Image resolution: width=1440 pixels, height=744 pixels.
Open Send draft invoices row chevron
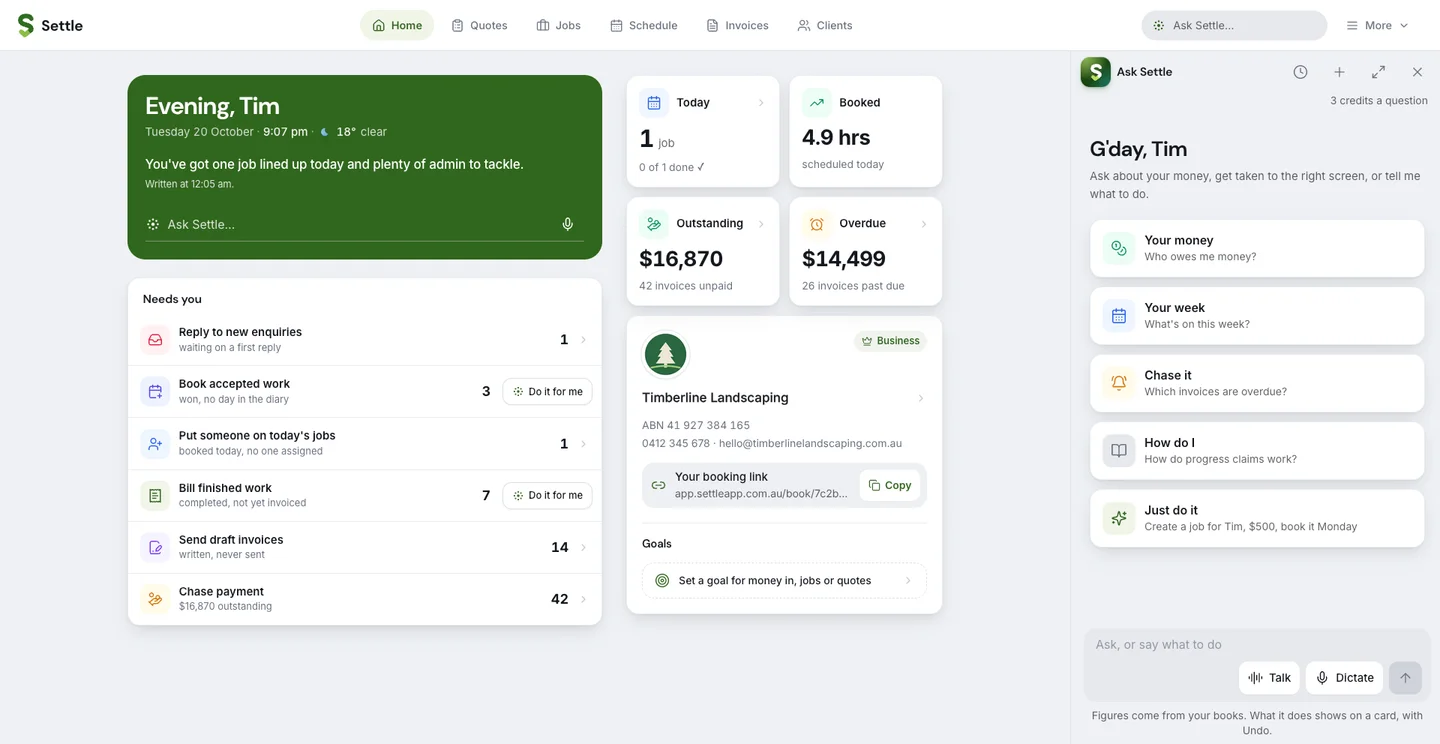tap(584, 547)
